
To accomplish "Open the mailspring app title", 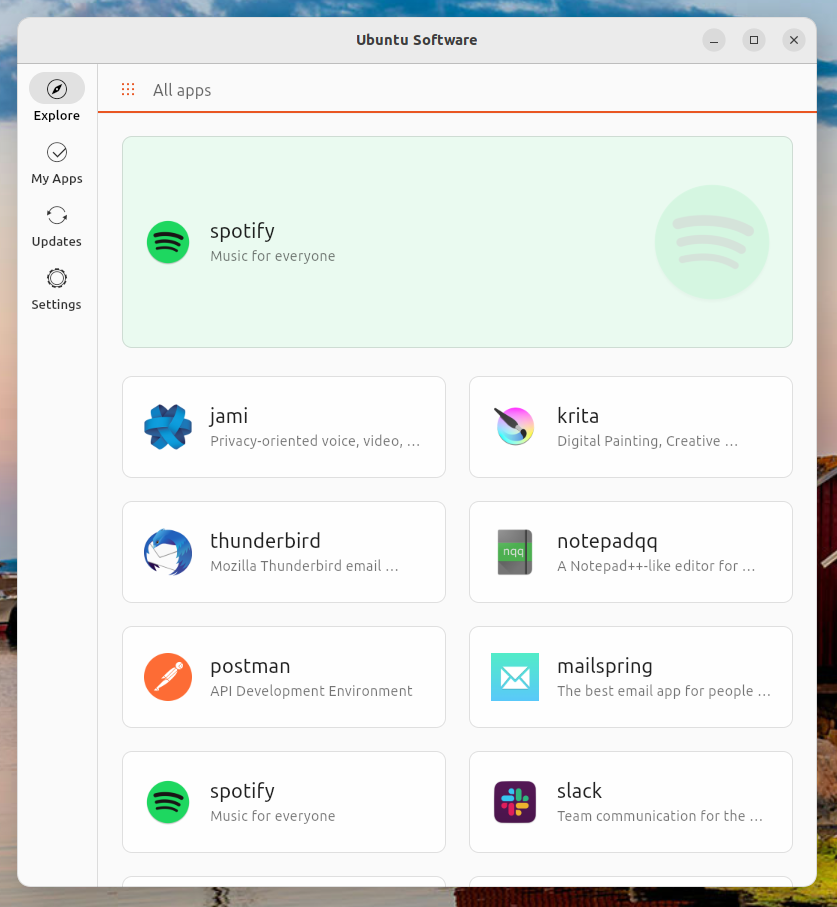I will (x=604, y=666).
